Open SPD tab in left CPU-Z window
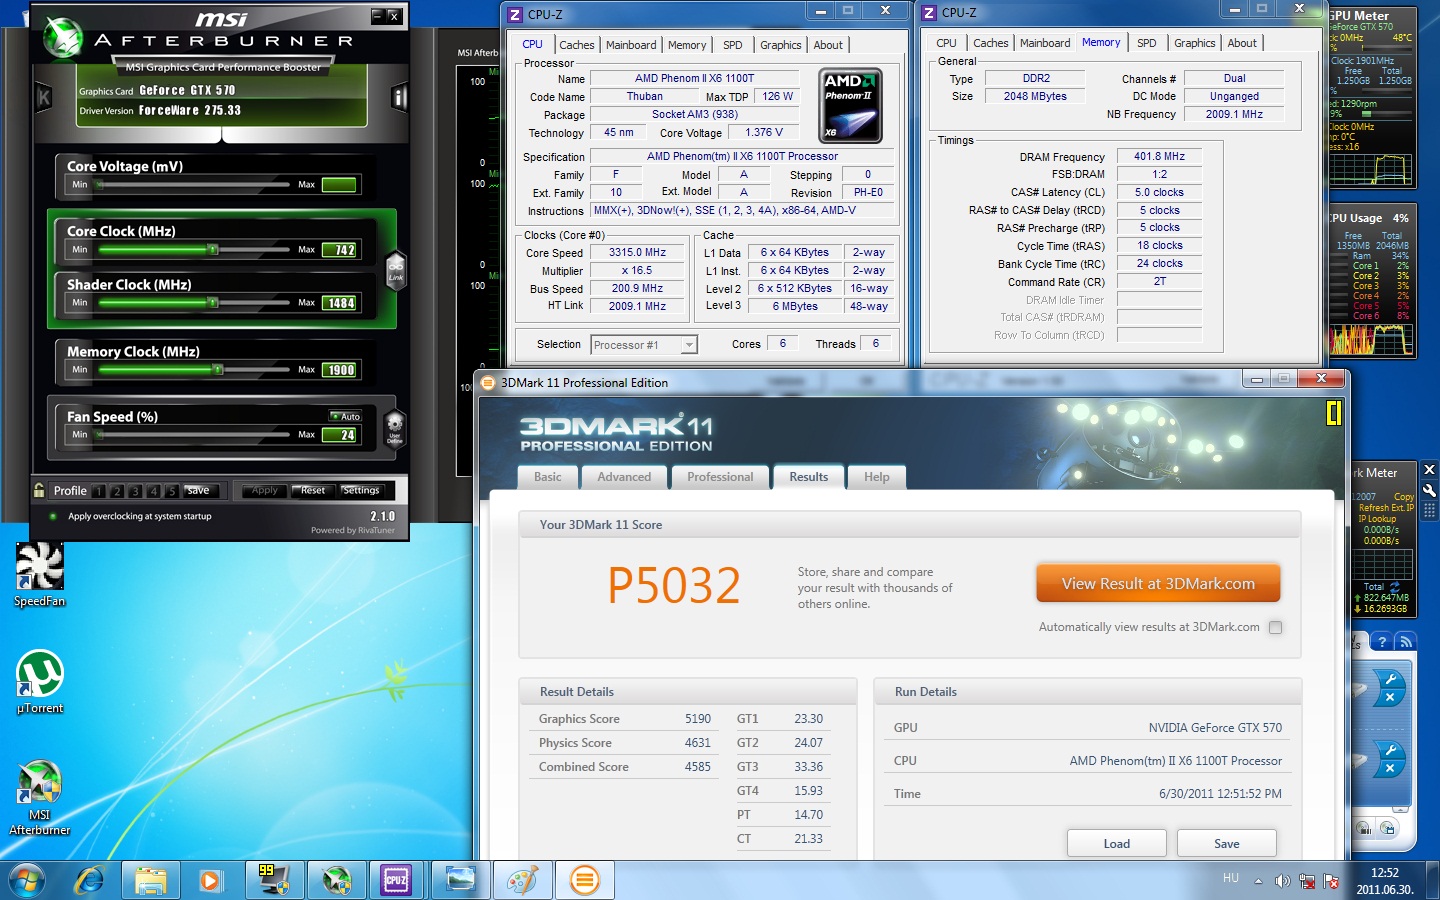Viewport: 1440px width, 900px height. [x=733, y=45]
